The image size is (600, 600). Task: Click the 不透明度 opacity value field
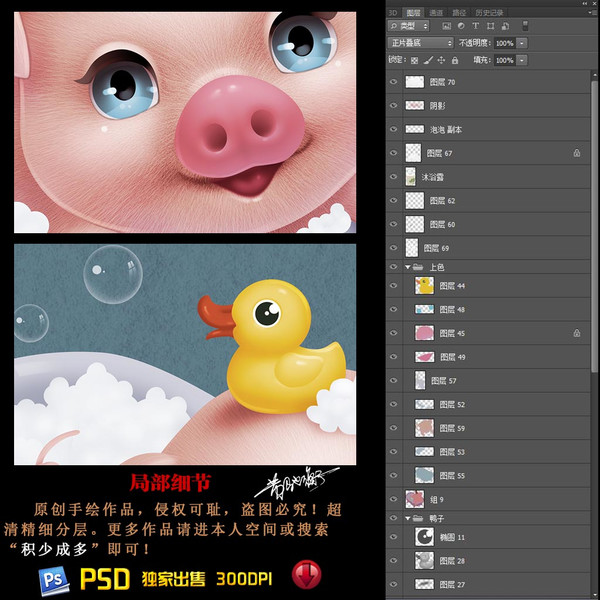(x=505, y=43)
